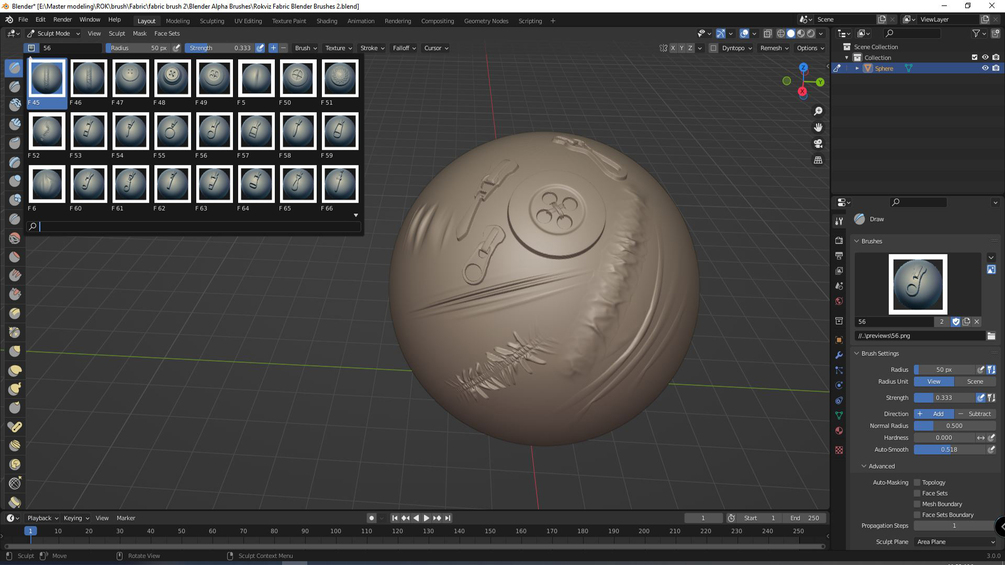Viewport: 1005px width, 565px height.
Task: Open the Face Sets menu
Action: click(167, 33)
